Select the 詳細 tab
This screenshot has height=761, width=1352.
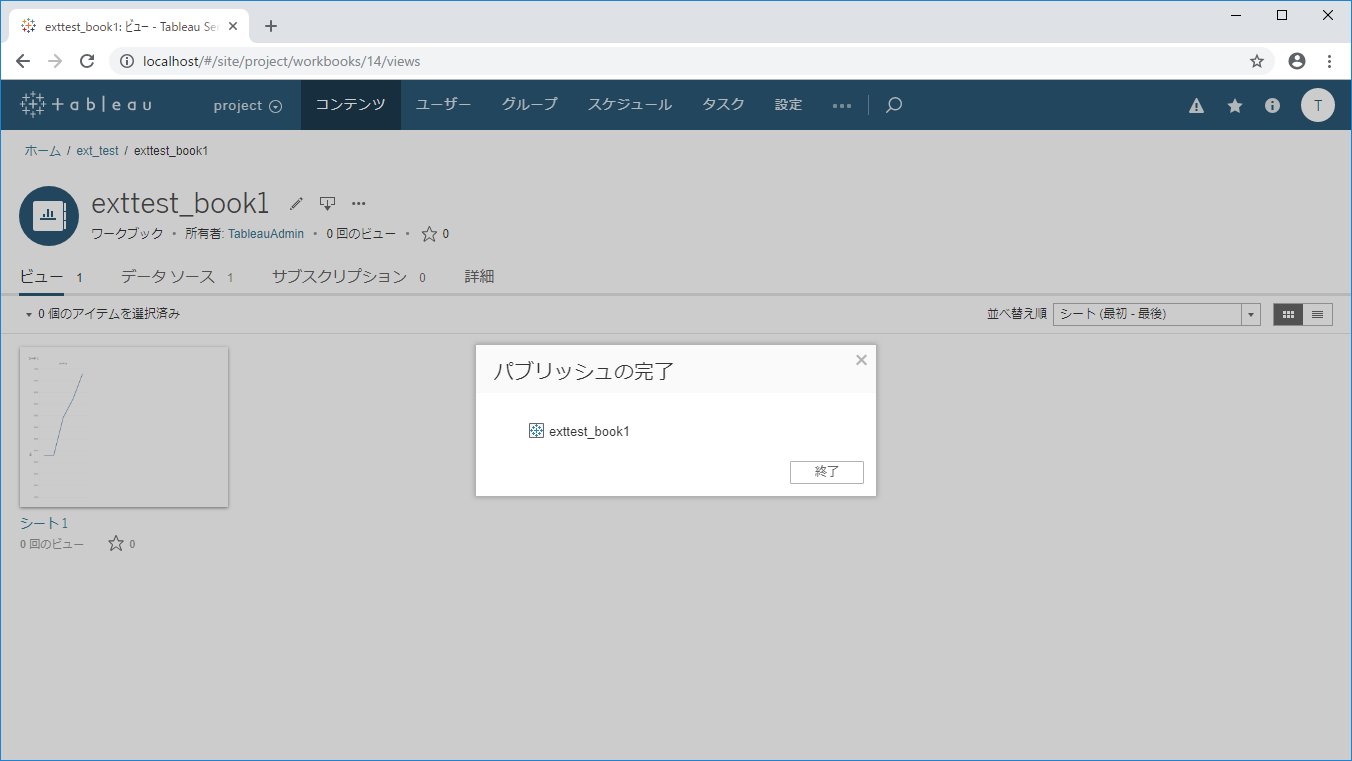[x=479, y=277]
